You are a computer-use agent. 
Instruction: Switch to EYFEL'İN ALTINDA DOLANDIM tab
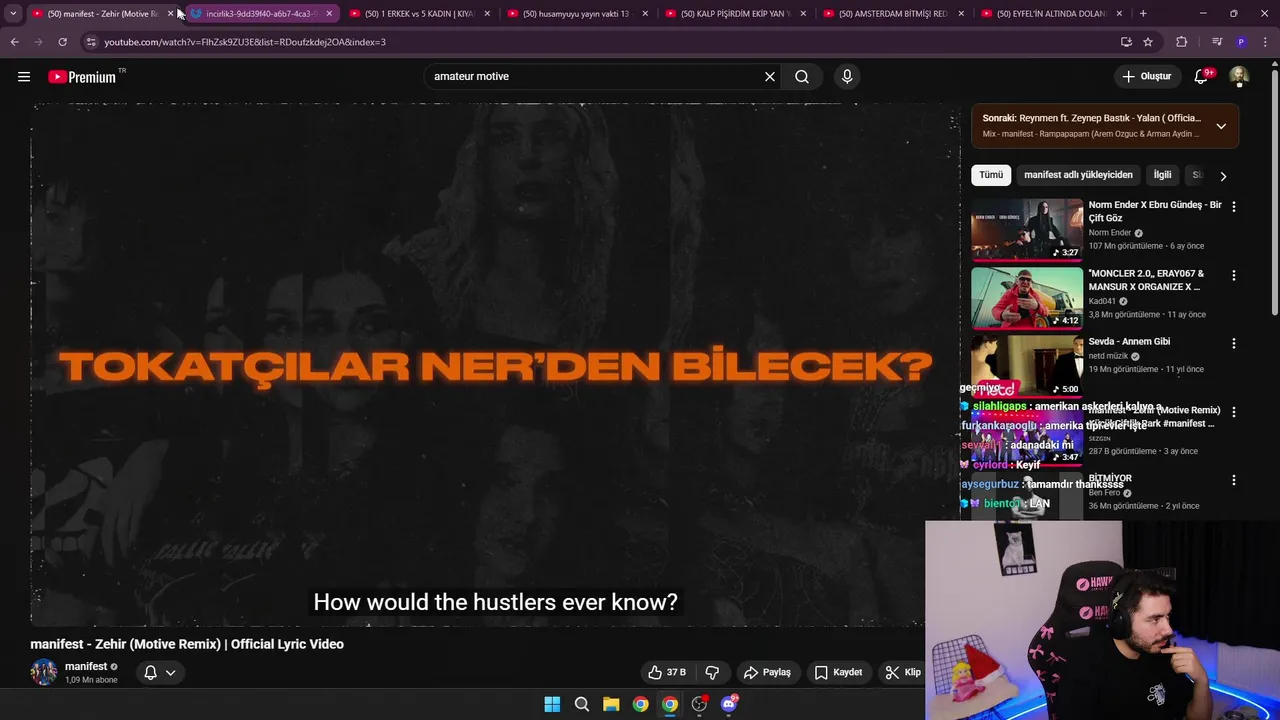(x=1051, y=14)
